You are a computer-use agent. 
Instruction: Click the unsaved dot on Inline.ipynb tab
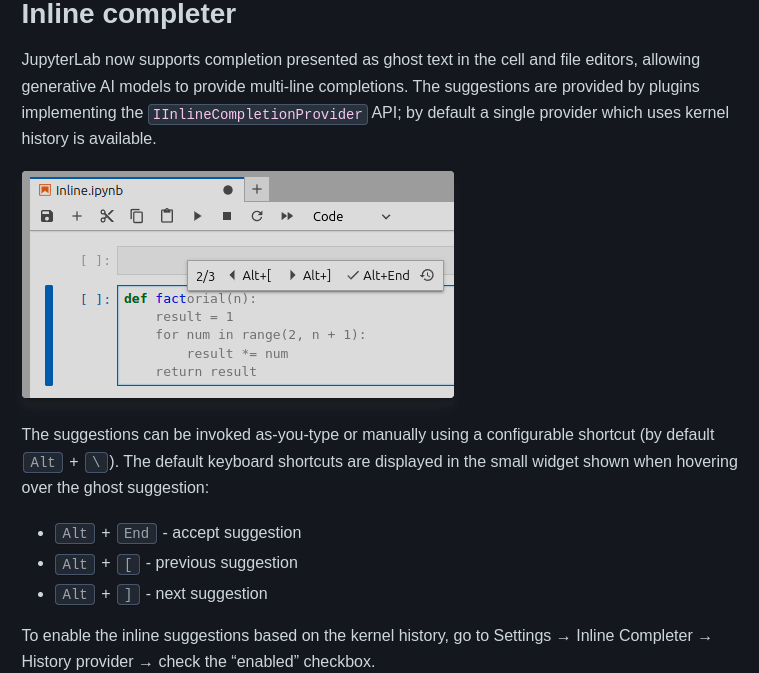click(x=228, y=190)
